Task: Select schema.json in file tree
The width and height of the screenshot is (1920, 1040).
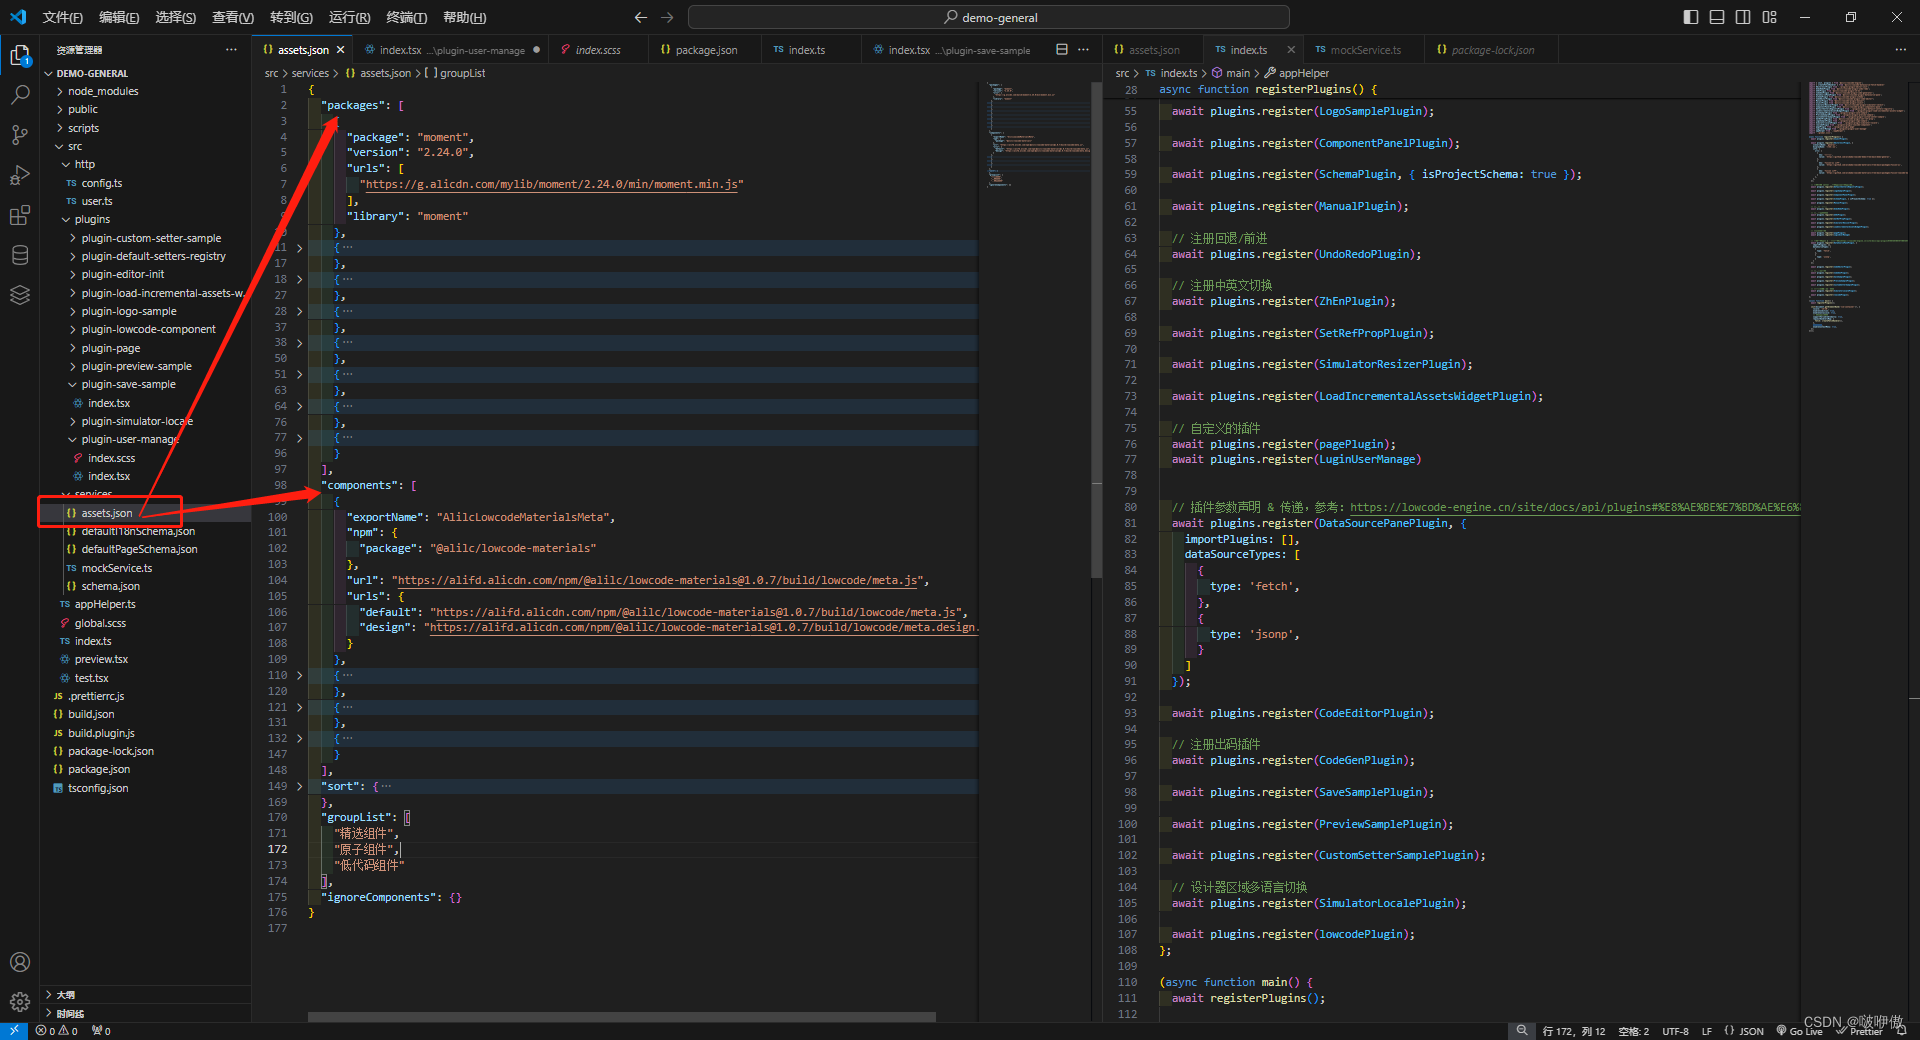Action: tap(110, 586)
